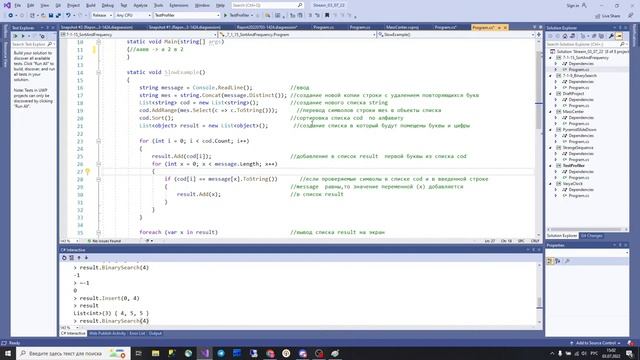640x360 pixels.
Task: Click the Clear Screen icon in C# Interactive
Action: 71,258
